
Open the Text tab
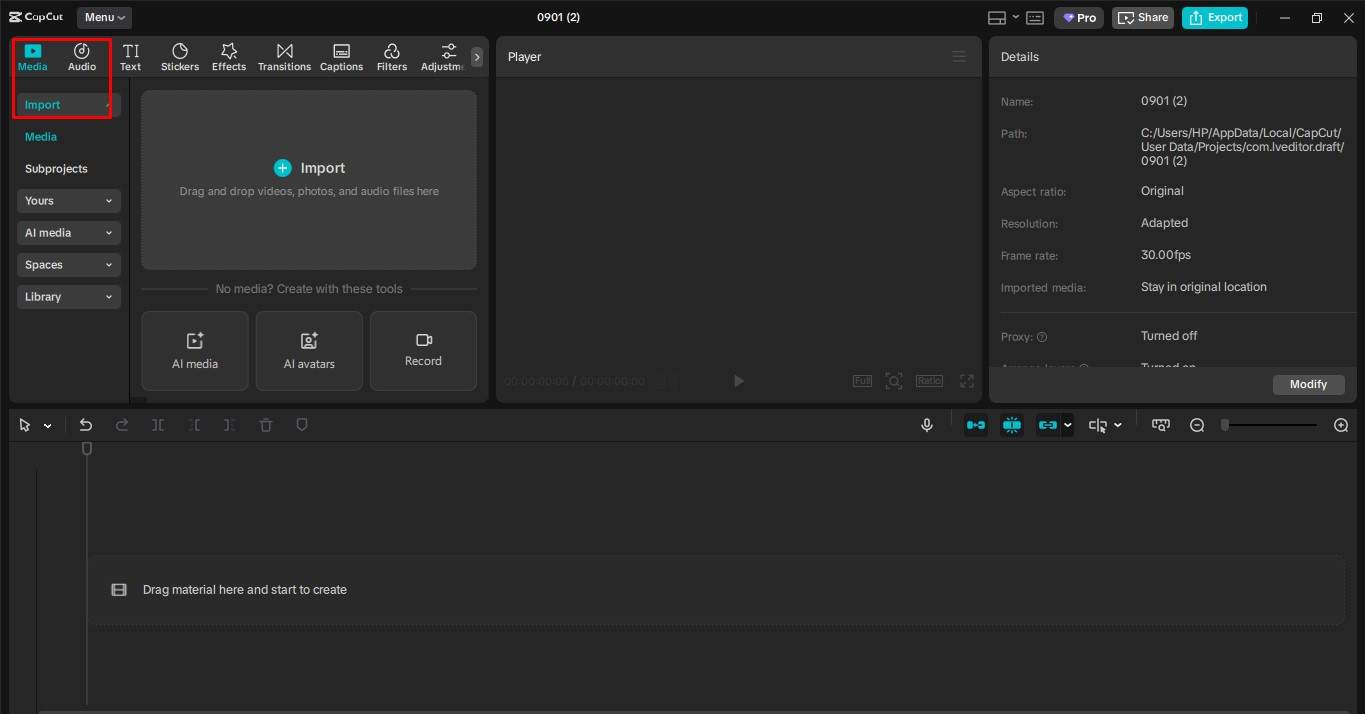coord(131,57)
